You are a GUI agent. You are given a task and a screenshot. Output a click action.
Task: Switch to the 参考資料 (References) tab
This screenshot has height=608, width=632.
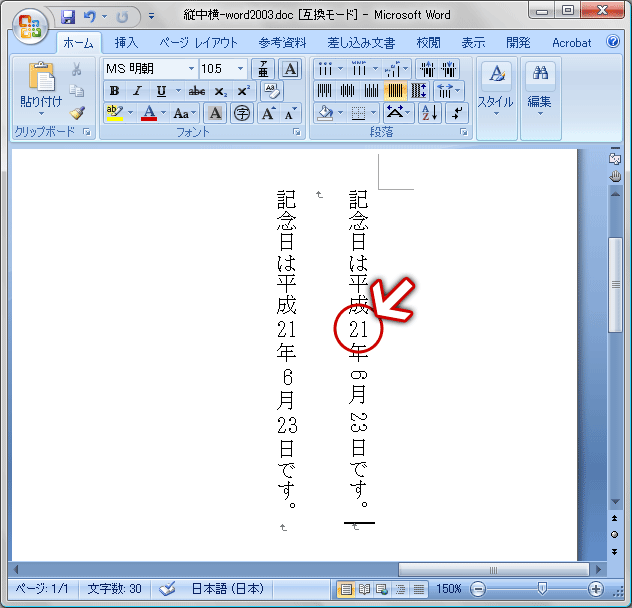point(282,43)
